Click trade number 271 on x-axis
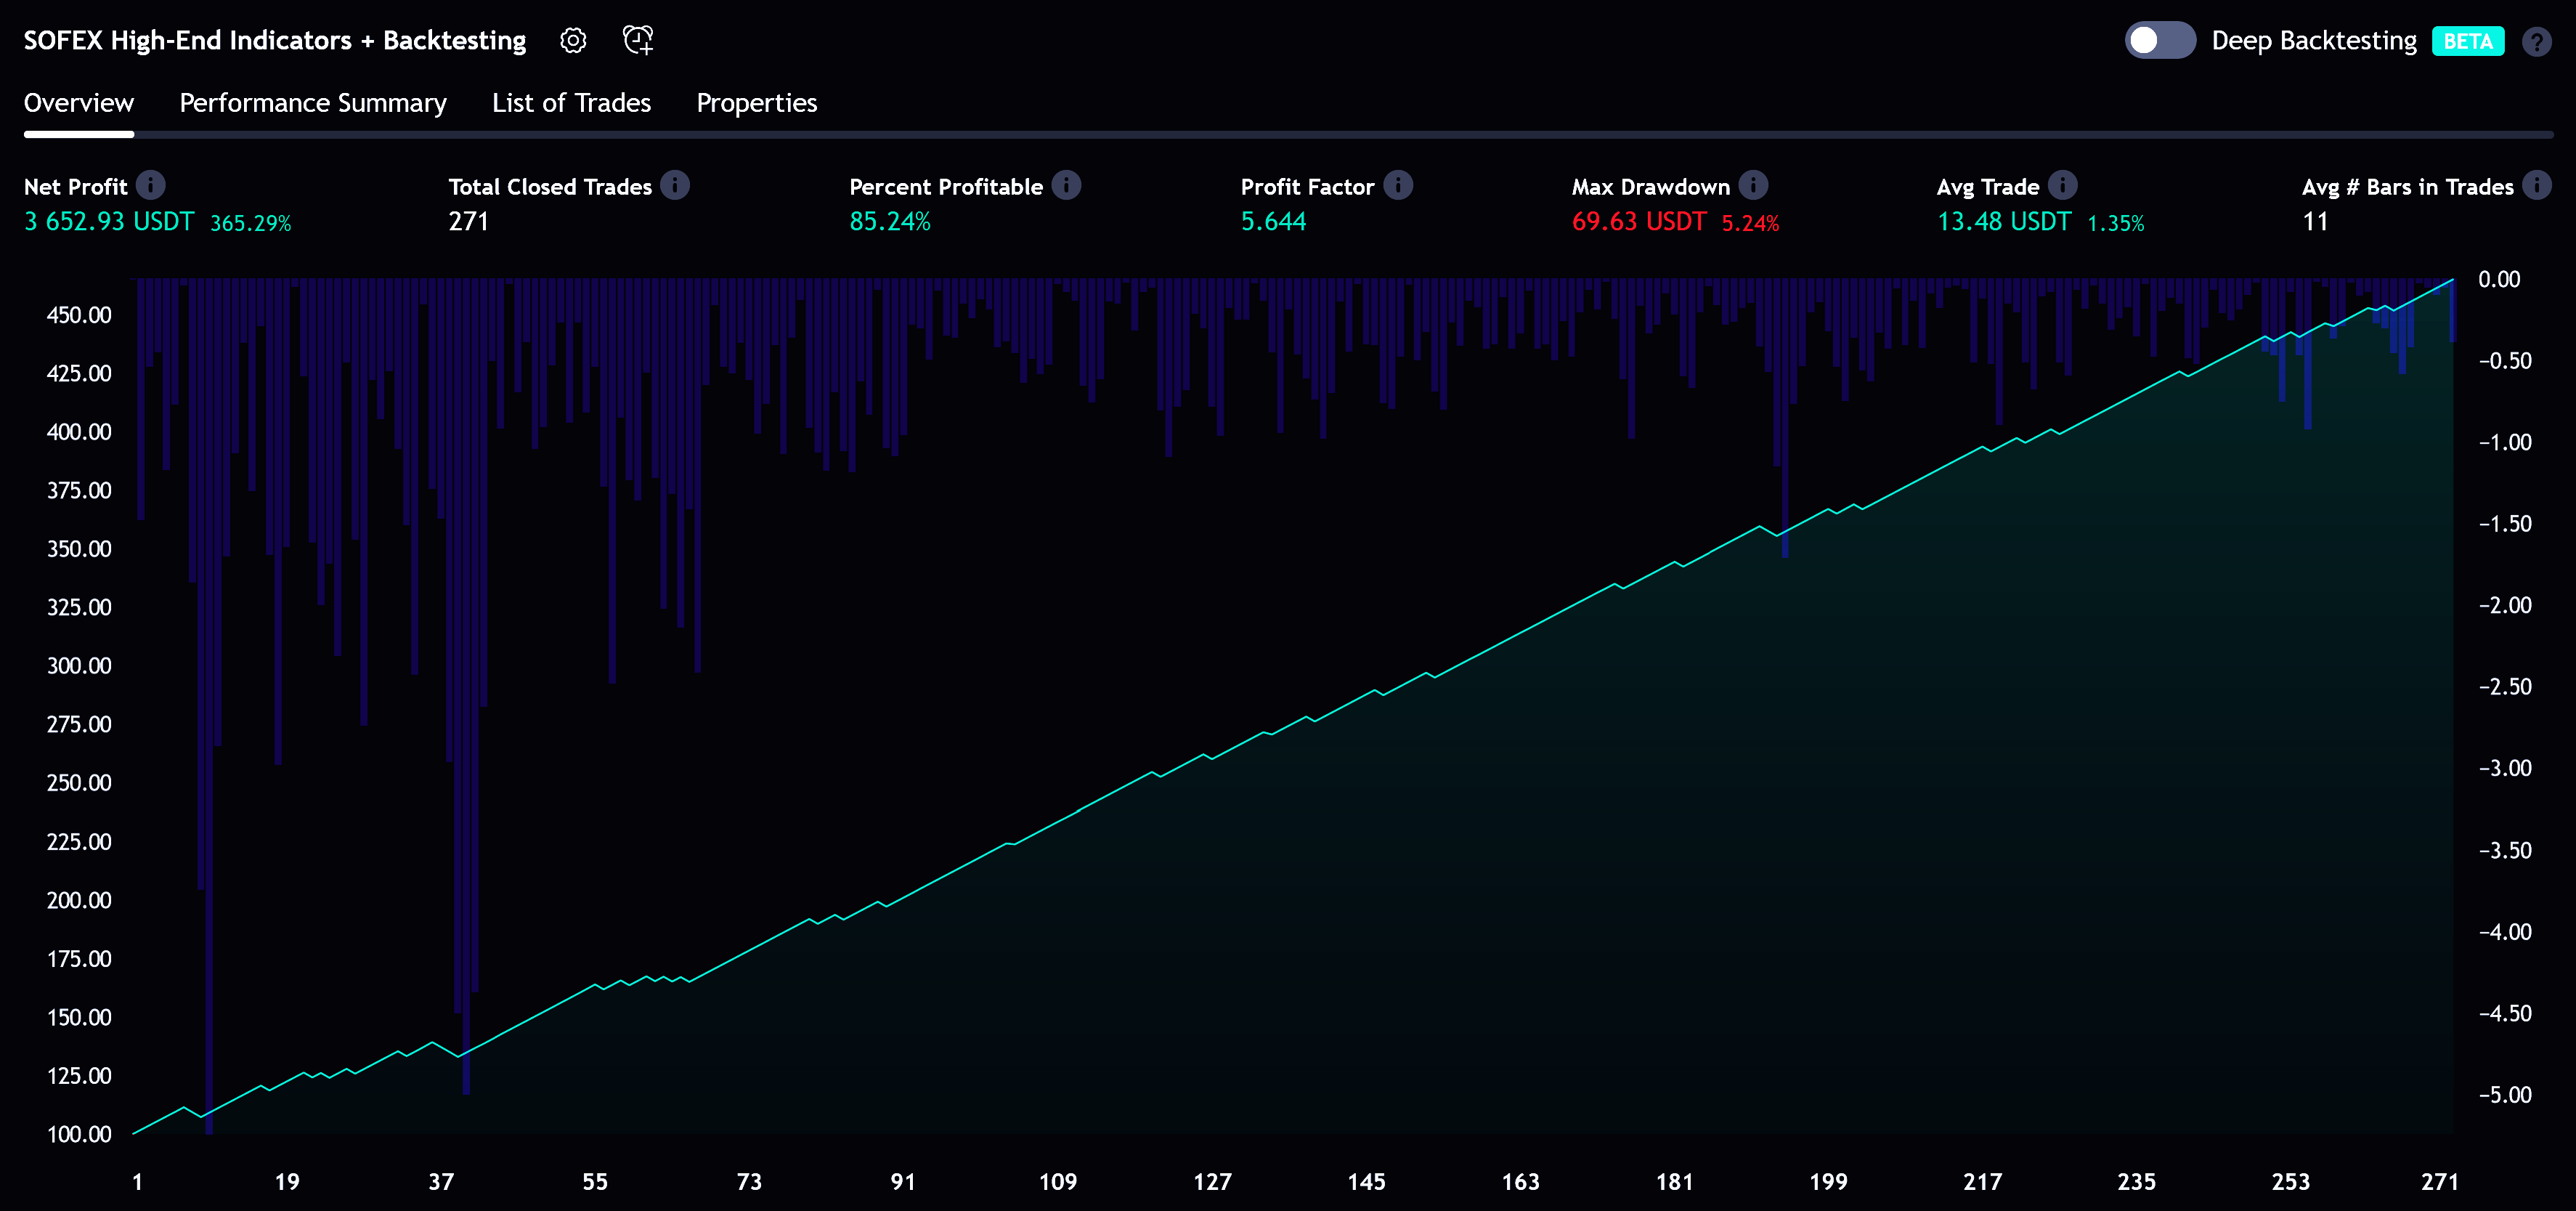 point(2440,1182)
